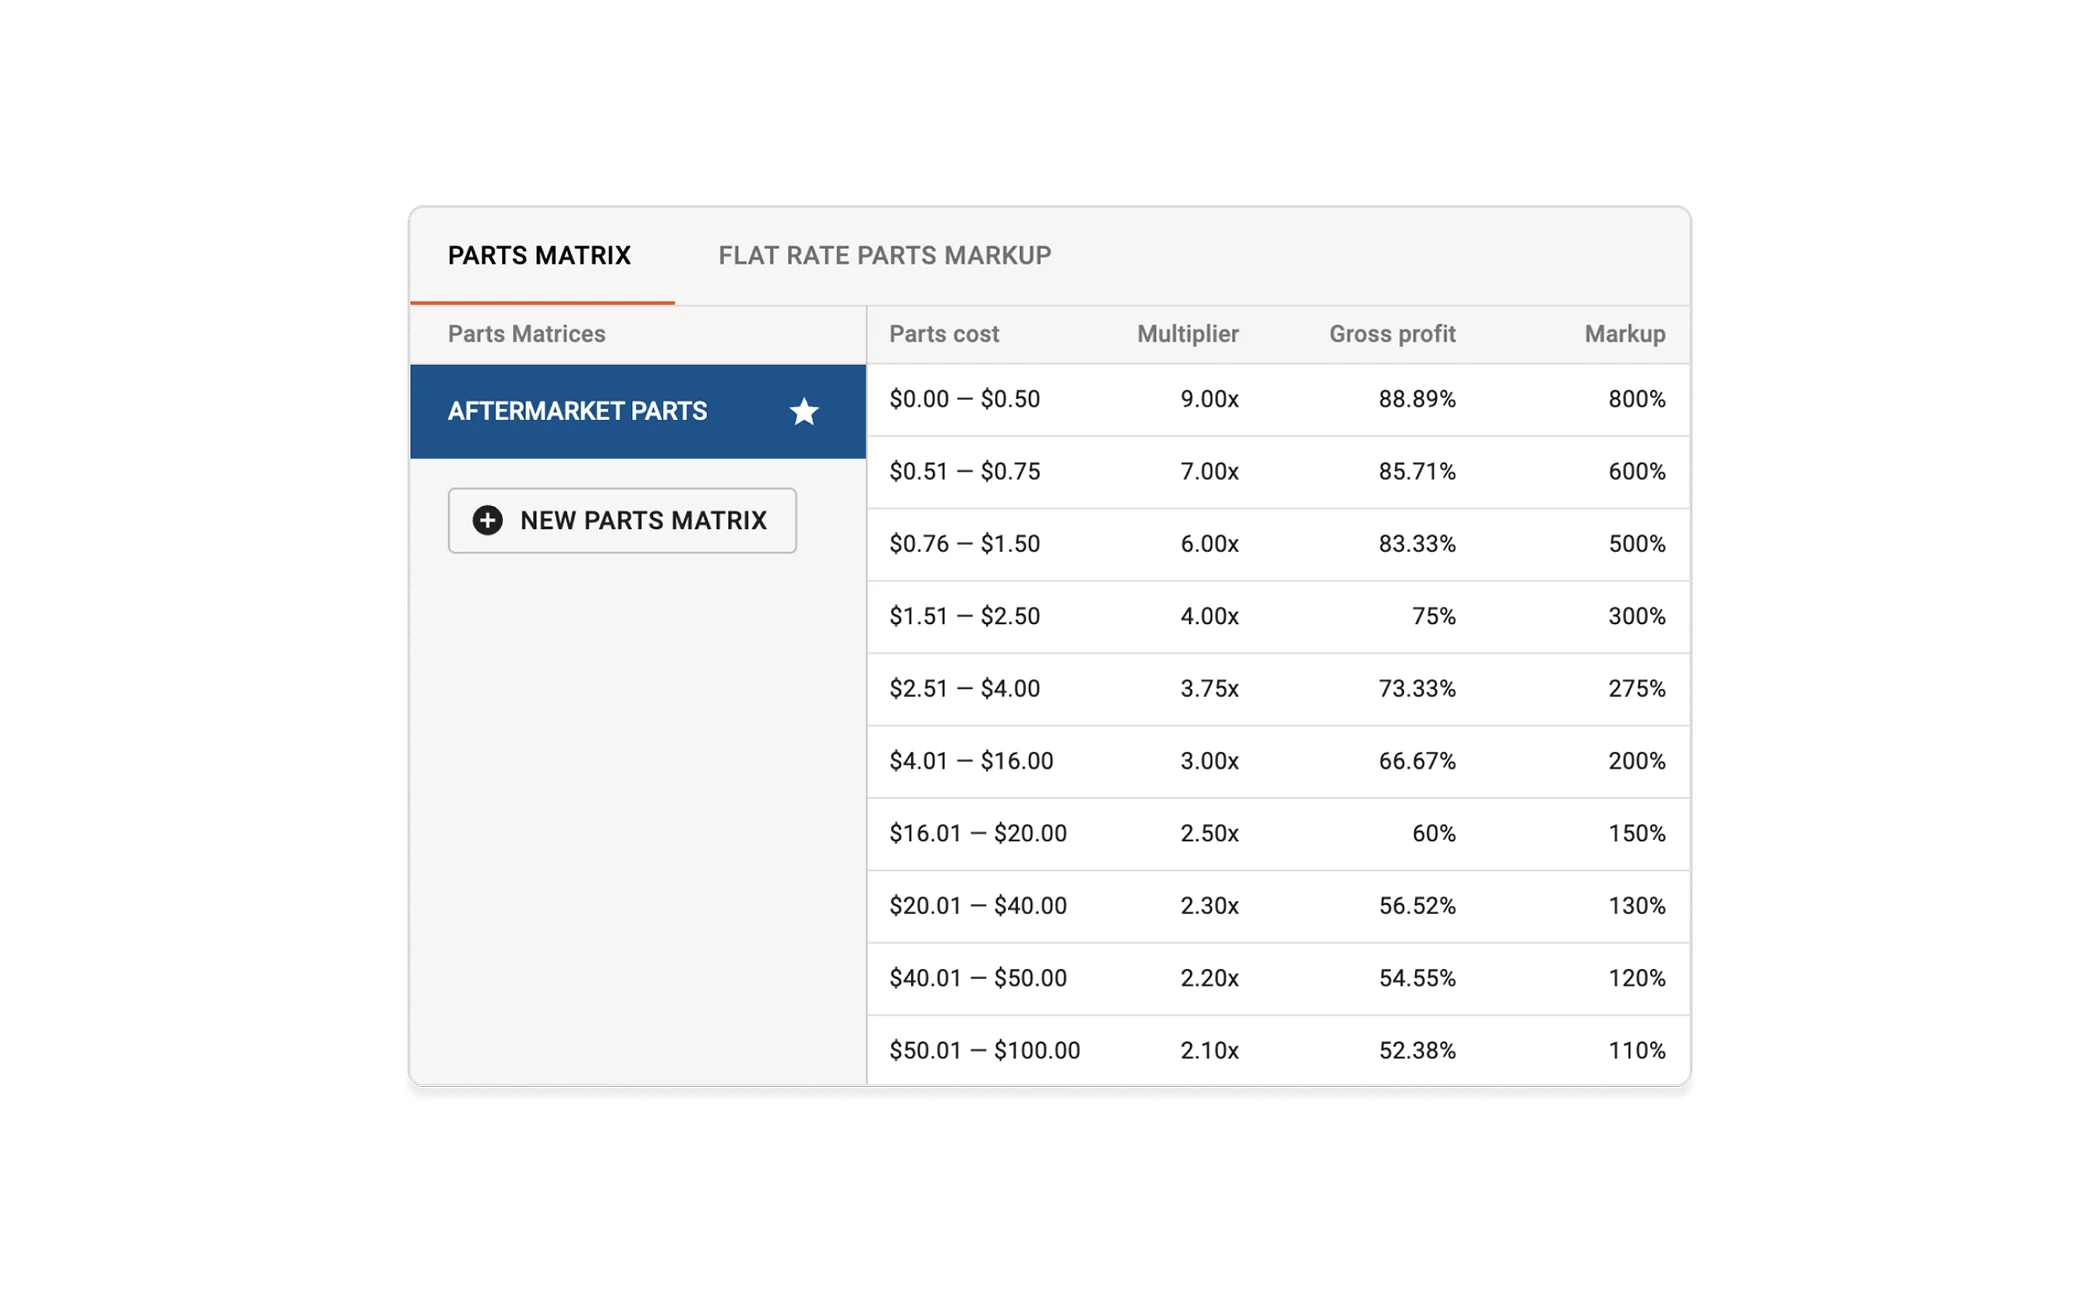Select the $50.01 — $100.00 row
The image size is (2100, 1292).
[x=984, y=1051]
